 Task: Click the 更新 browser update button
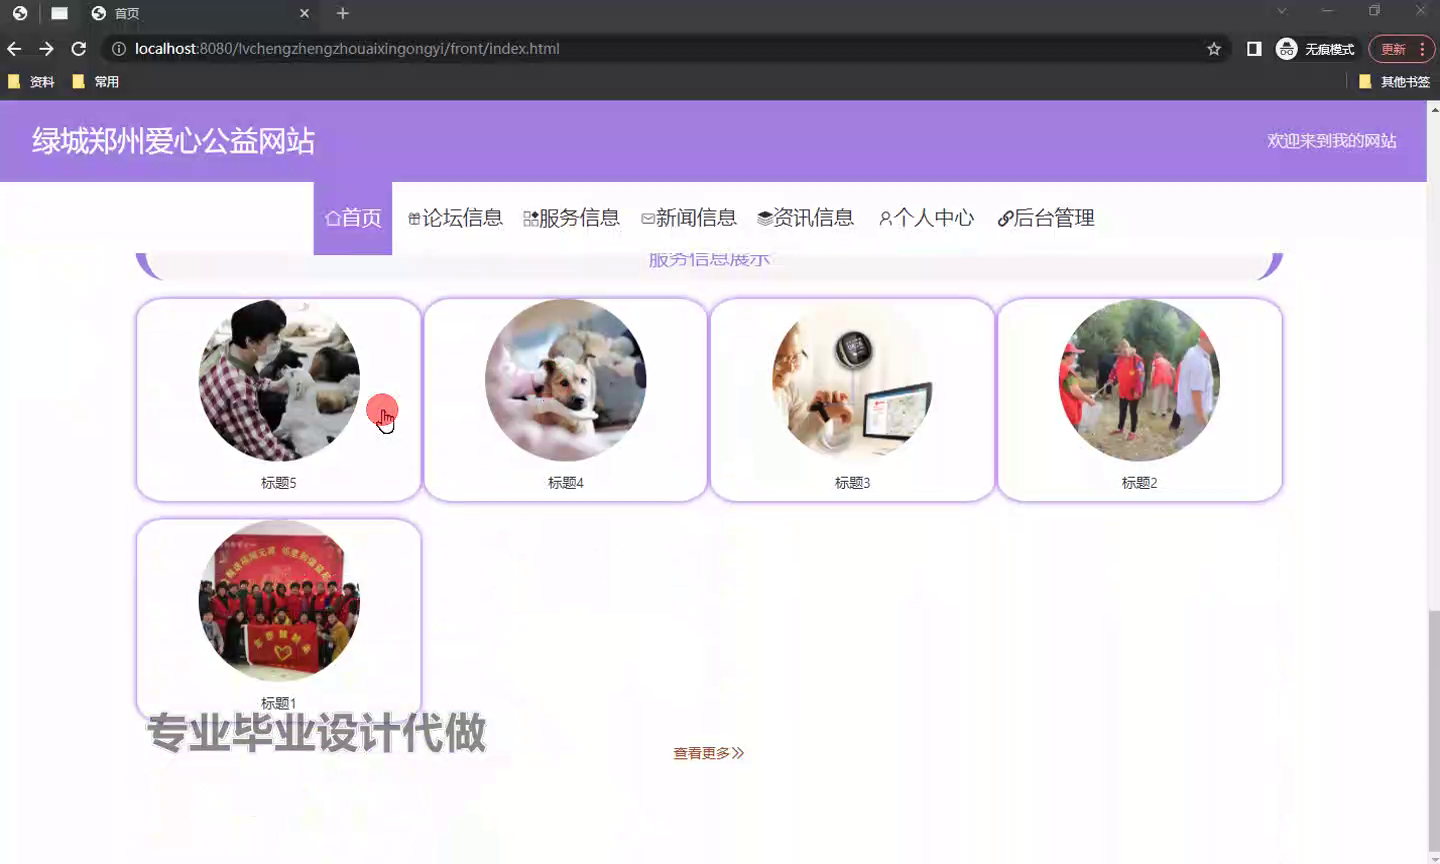[1401, 49]
